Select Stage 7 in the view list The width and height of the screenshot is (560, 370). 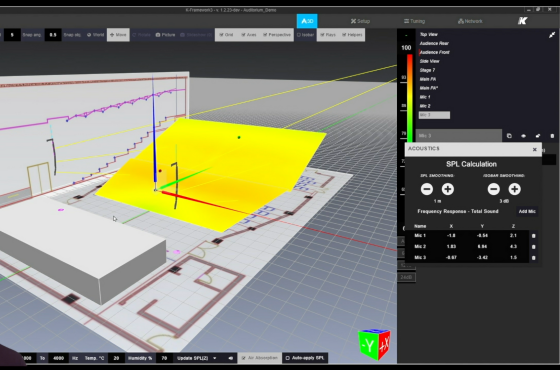point(427,70)
